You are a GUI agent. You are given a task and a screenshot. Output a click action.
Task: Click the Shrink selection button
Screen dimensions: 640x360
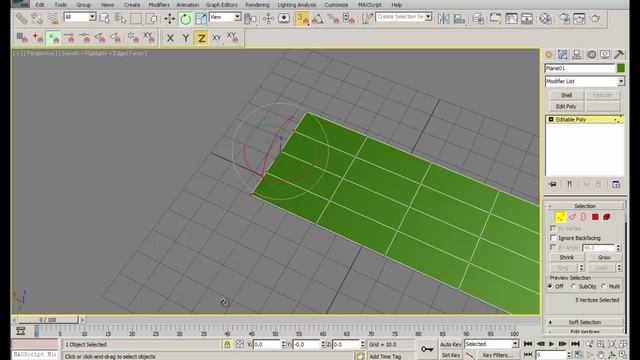click(567, 258)
